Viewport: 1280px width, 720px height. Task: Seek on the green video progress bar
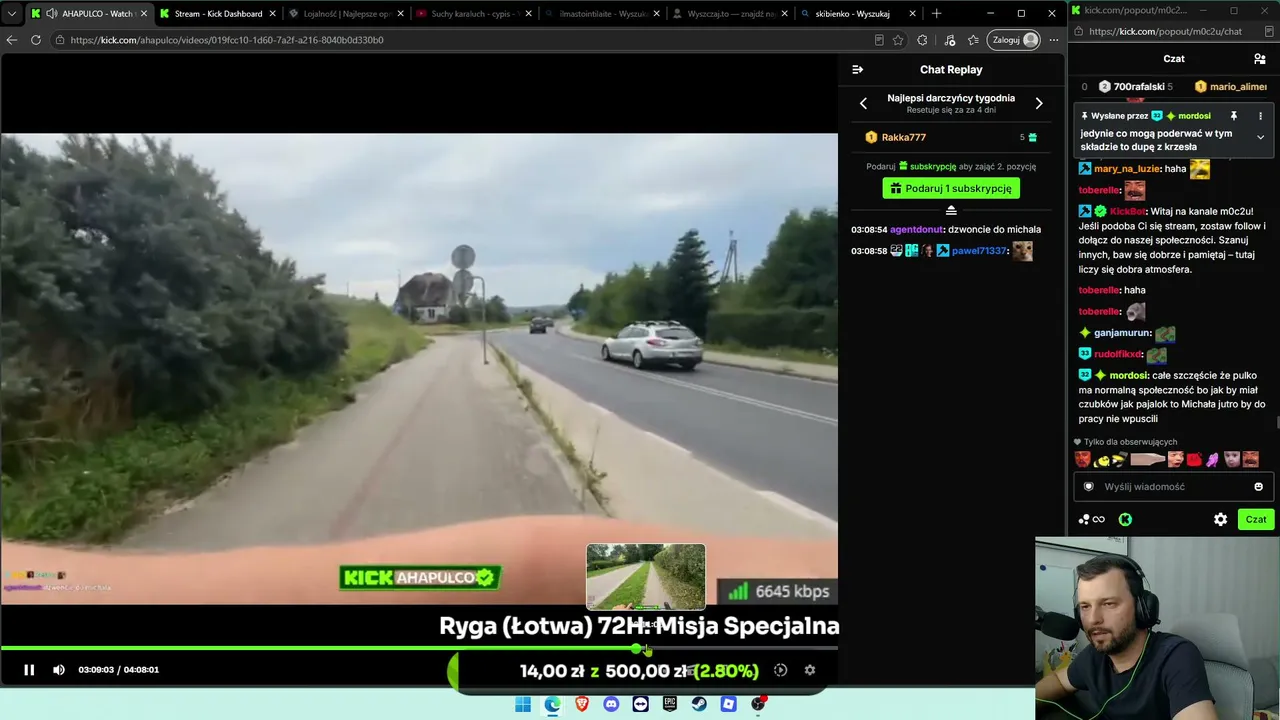[419, 648]
